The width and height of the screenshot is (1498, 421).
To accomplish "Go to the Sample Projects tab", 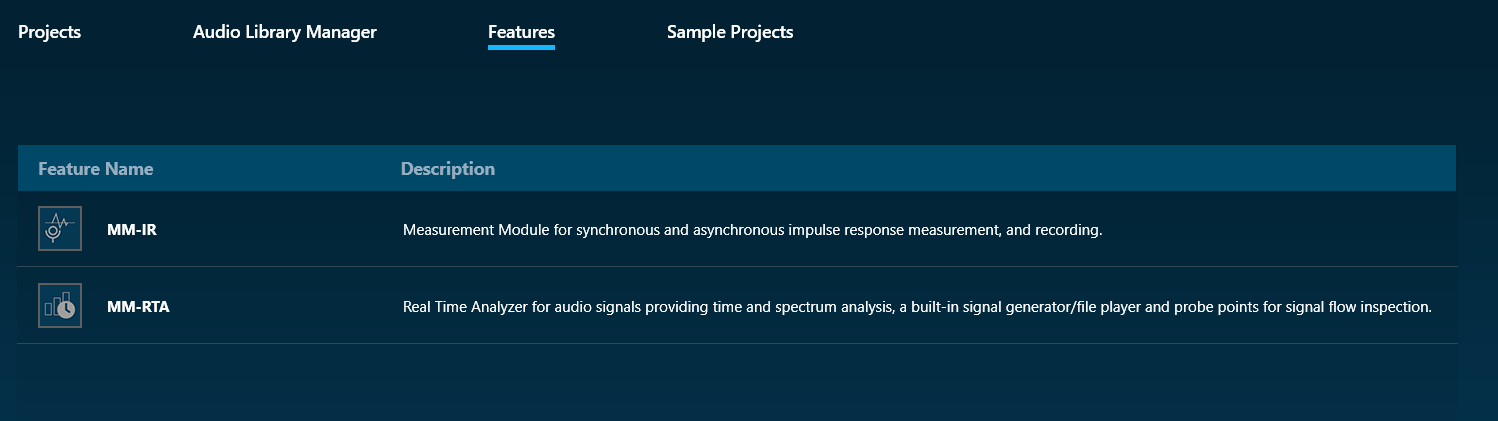I will click(730, 32).
